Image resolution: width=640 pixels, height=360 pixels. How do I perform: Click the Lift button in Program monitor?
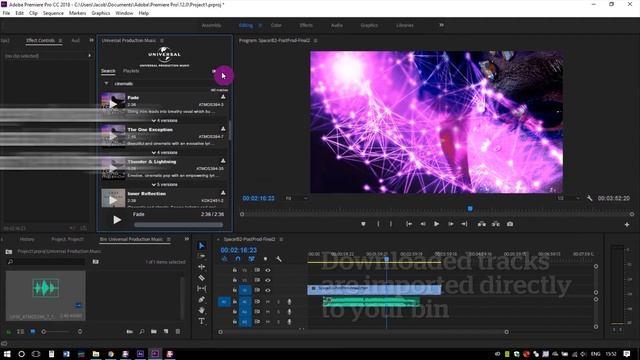click(x=482, y=224)
